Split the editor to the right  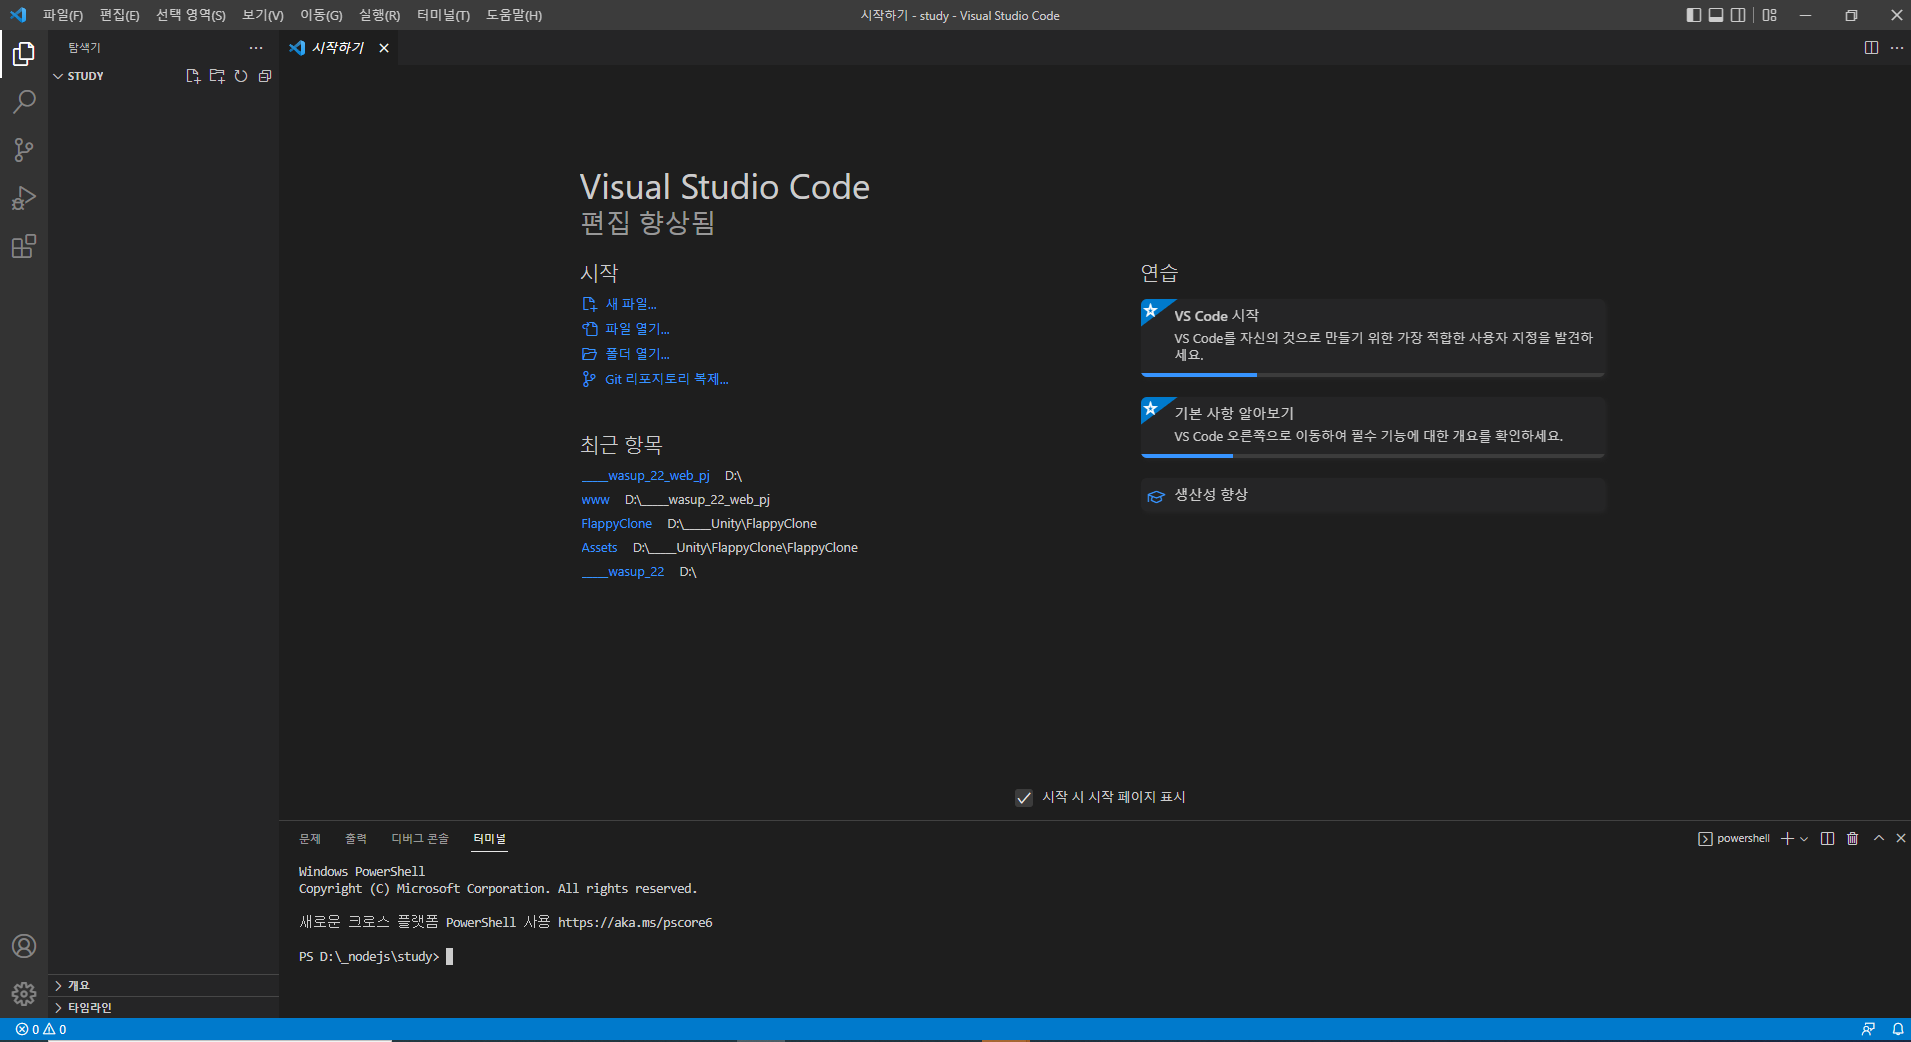pos(1871,48)
